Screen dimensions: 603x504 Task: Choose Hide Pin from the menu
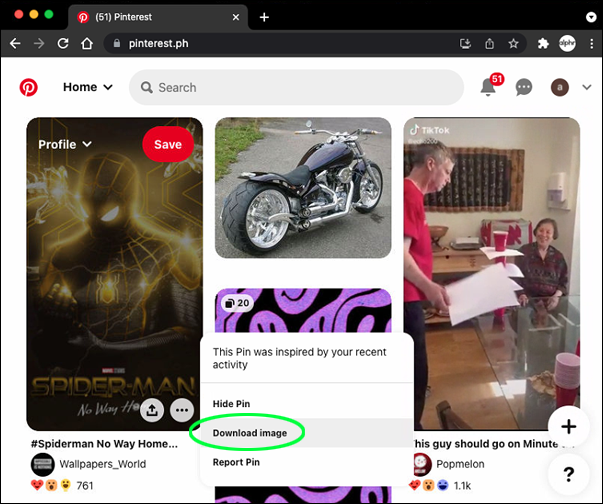pyautogui.click(x=232, y=404)
